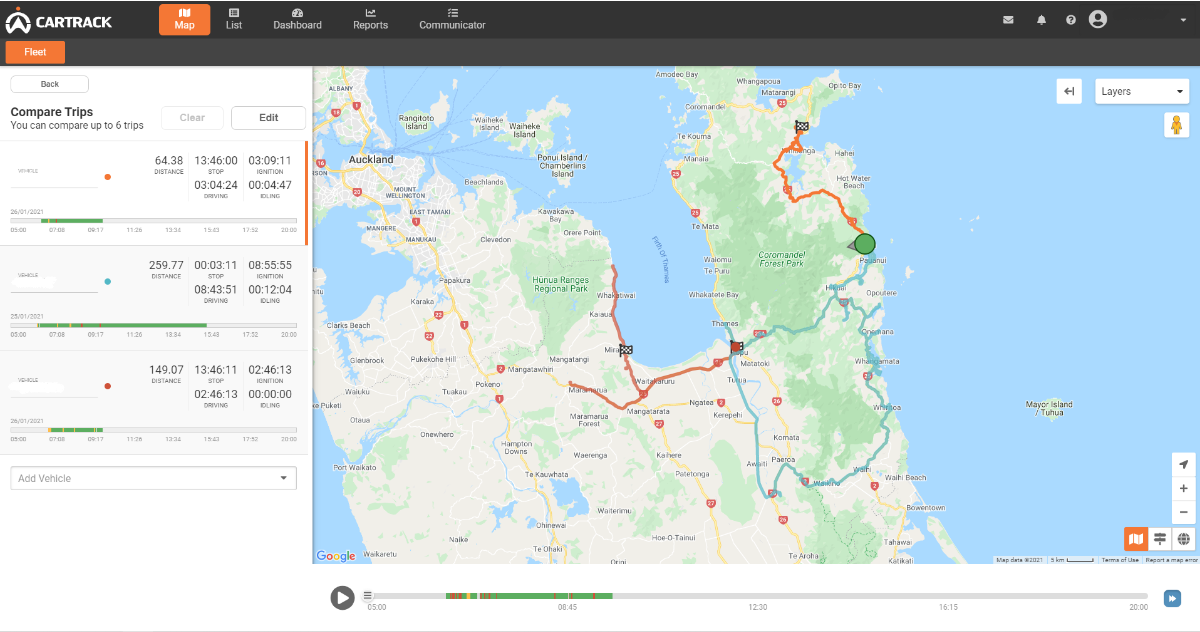Open the notifications bell

1041,20
